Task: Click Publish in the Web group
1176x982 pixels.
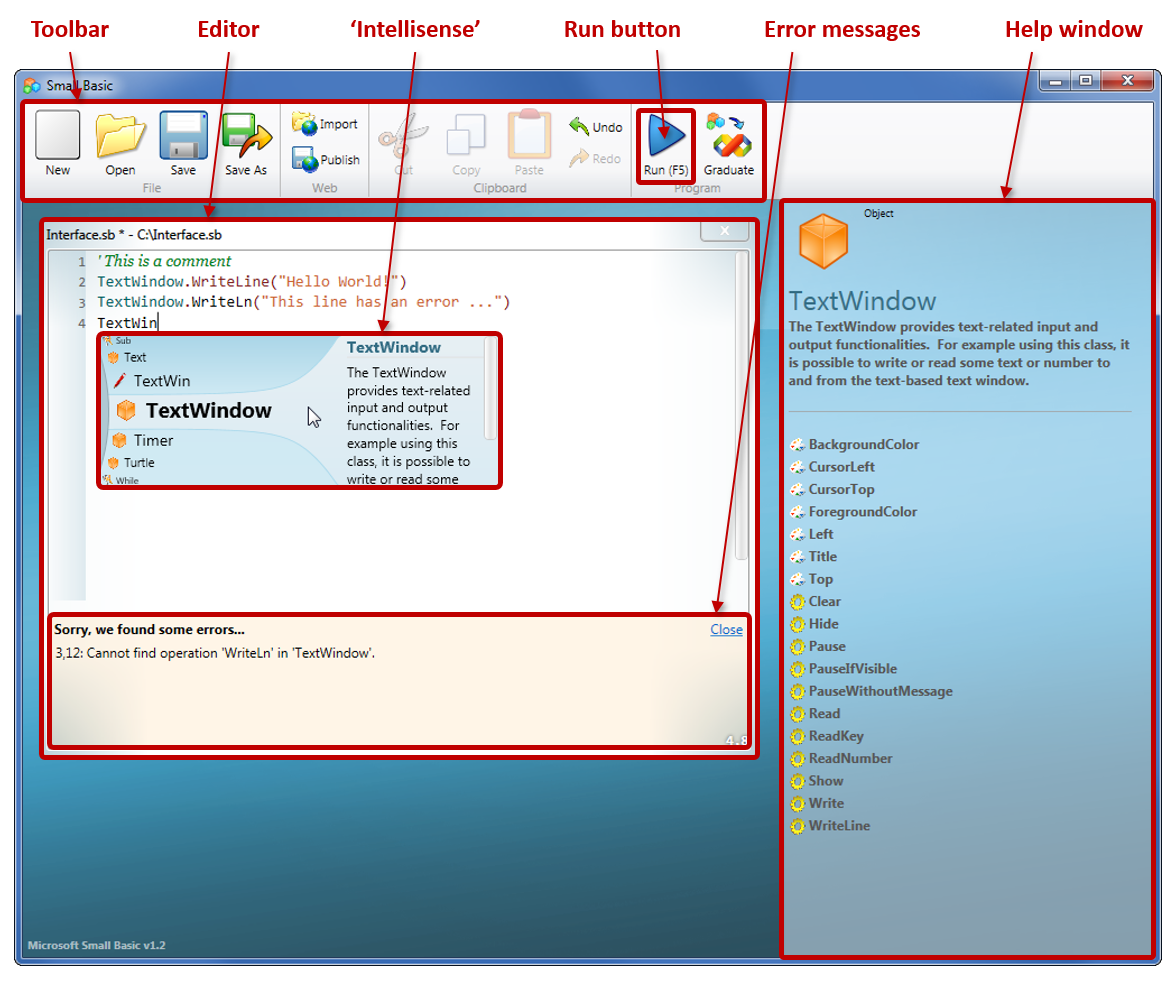Action: click(326, 159)
